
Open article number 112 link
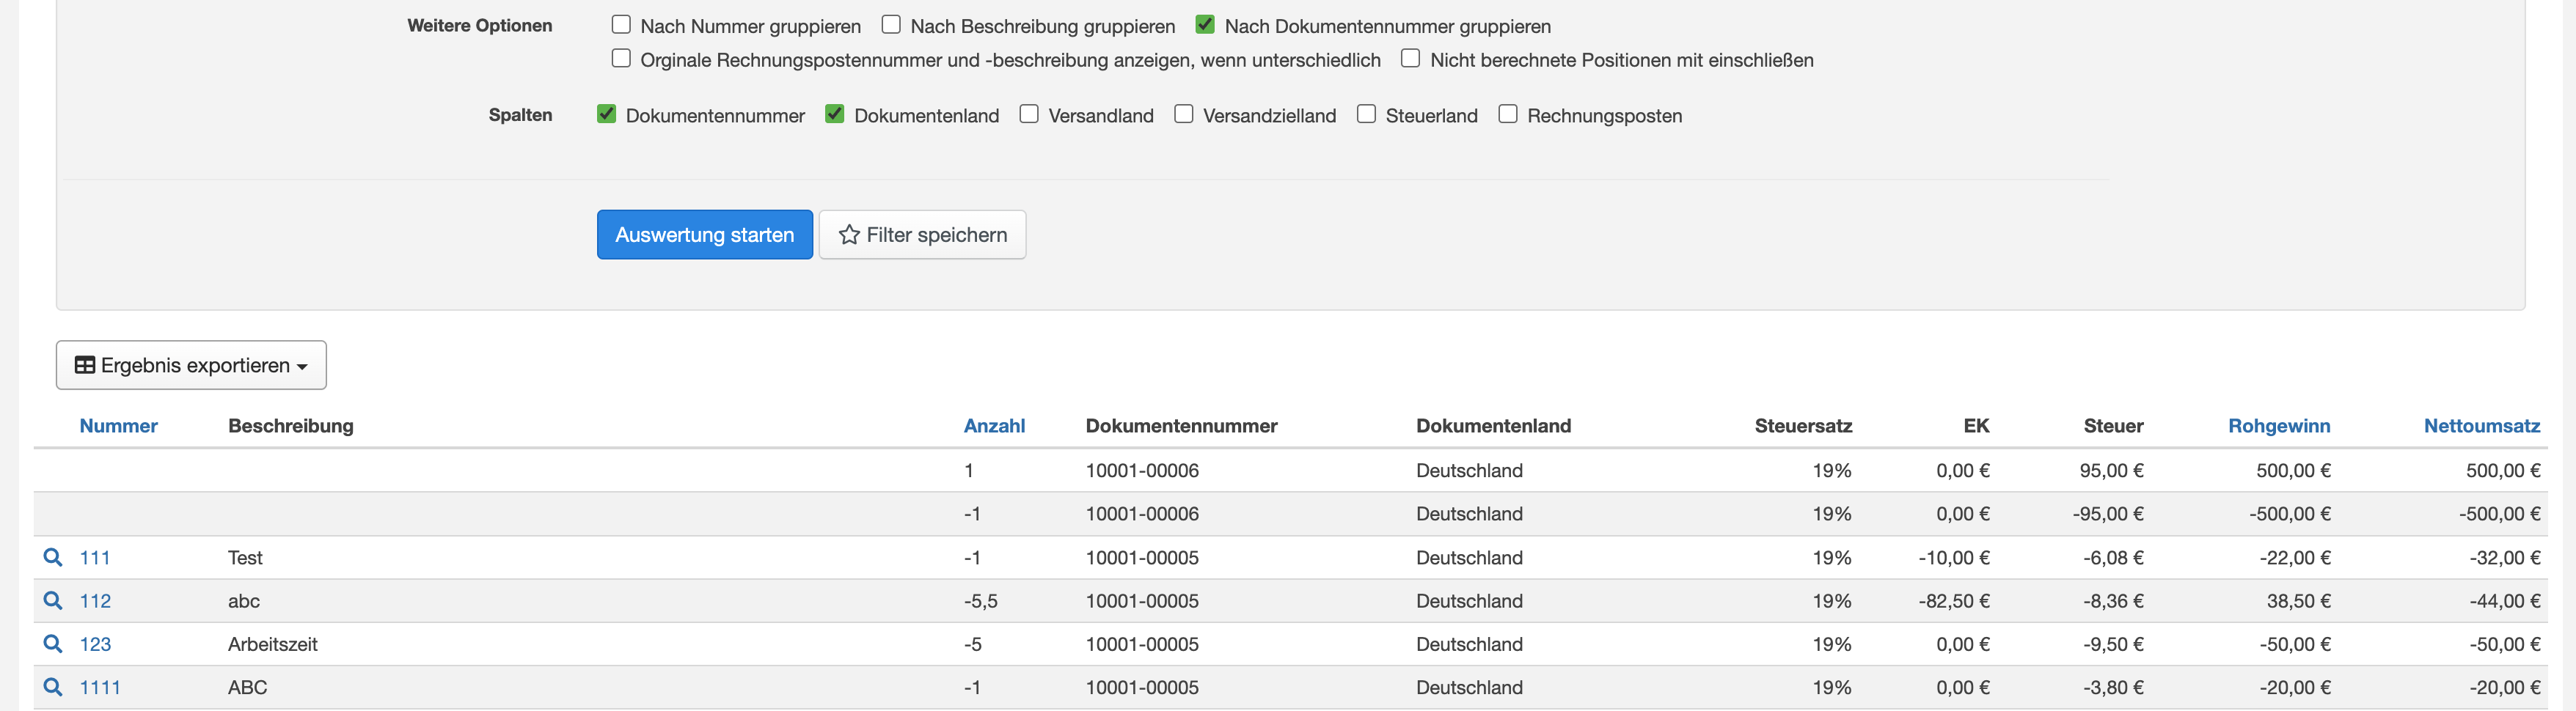(95, 601)
